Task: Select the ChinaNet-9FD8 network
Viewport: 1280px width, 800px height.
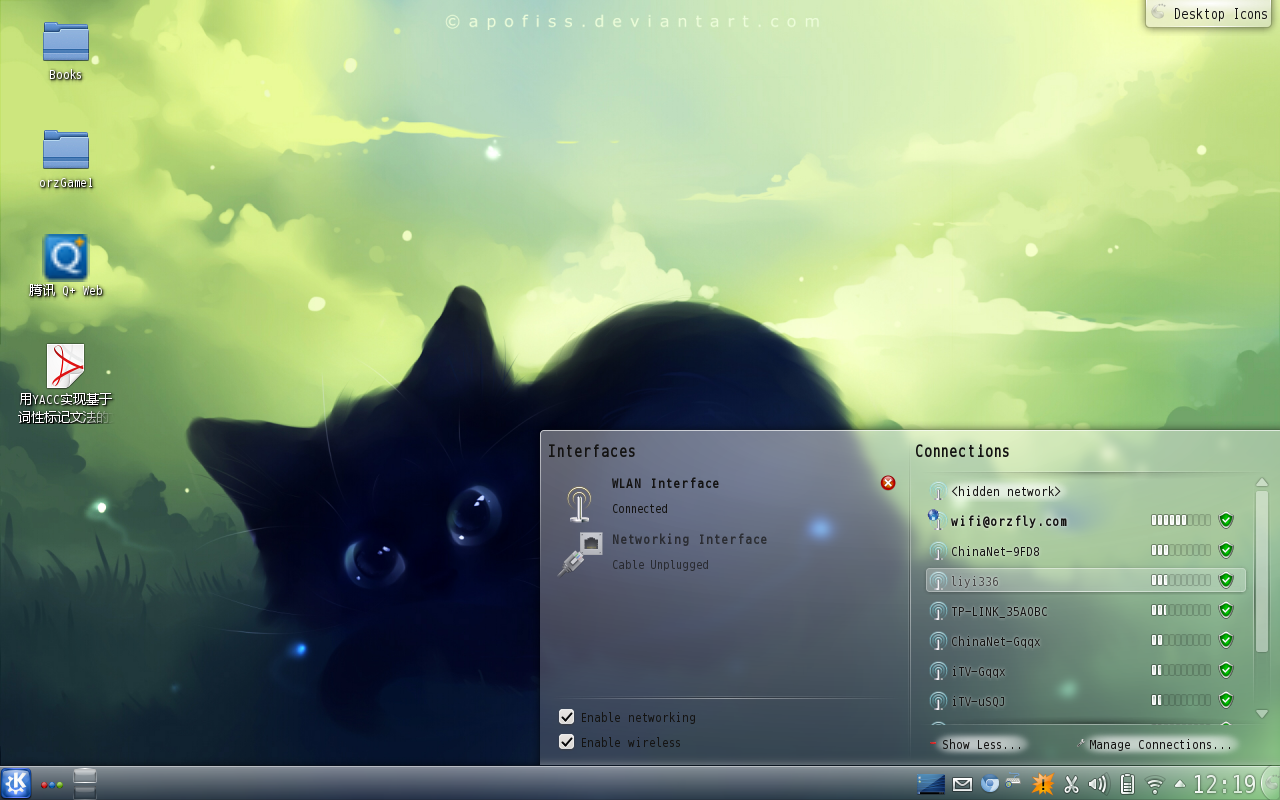Action: pos(995,551)
